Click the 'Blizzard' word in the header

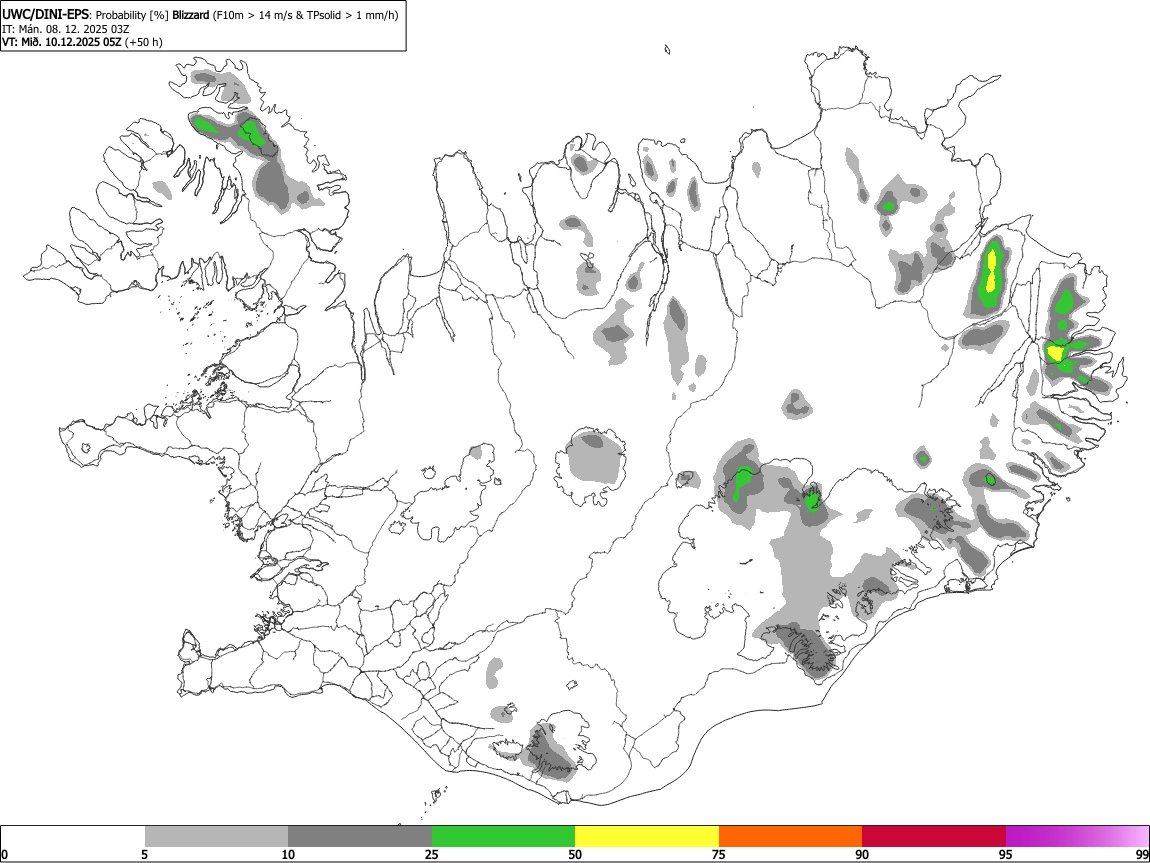pyautogui.click(x=191, y=15)
